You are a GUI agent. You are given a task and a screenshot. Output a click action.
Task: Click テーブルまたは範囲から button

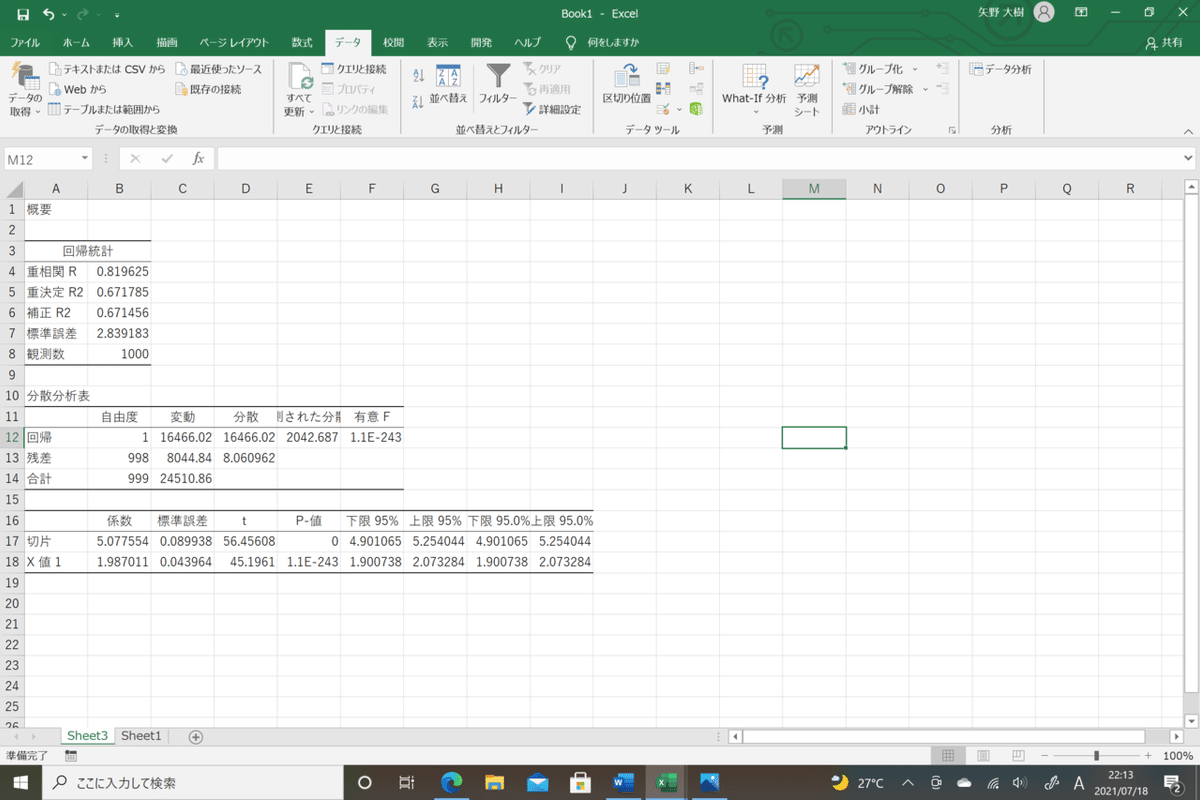104,109
